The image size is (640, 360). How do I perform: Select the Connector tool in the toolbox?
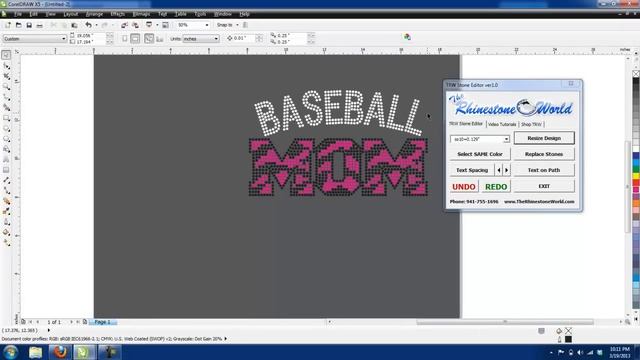[6, 191]
